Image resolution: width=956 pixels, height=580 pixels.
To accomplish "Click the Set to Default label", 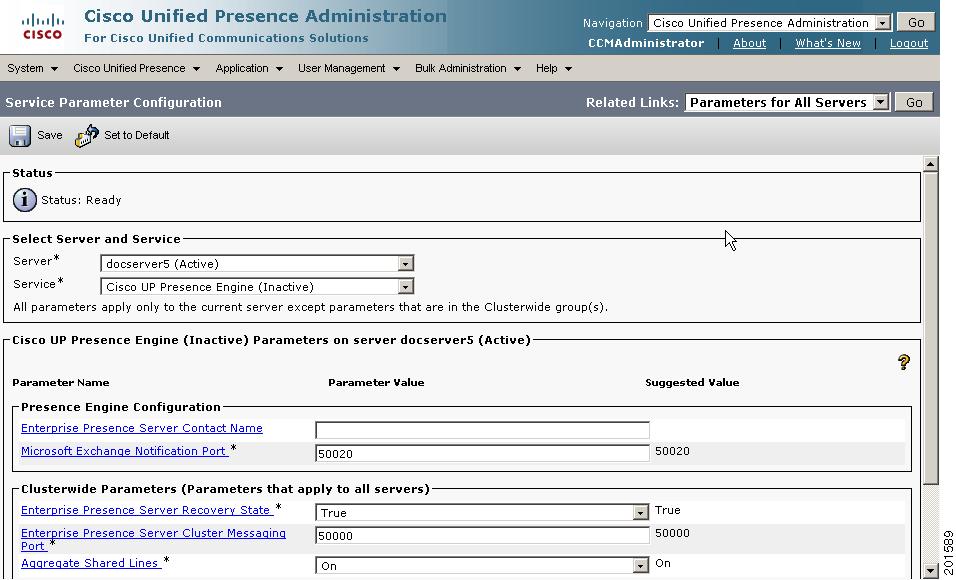I will tap(137, 135).
